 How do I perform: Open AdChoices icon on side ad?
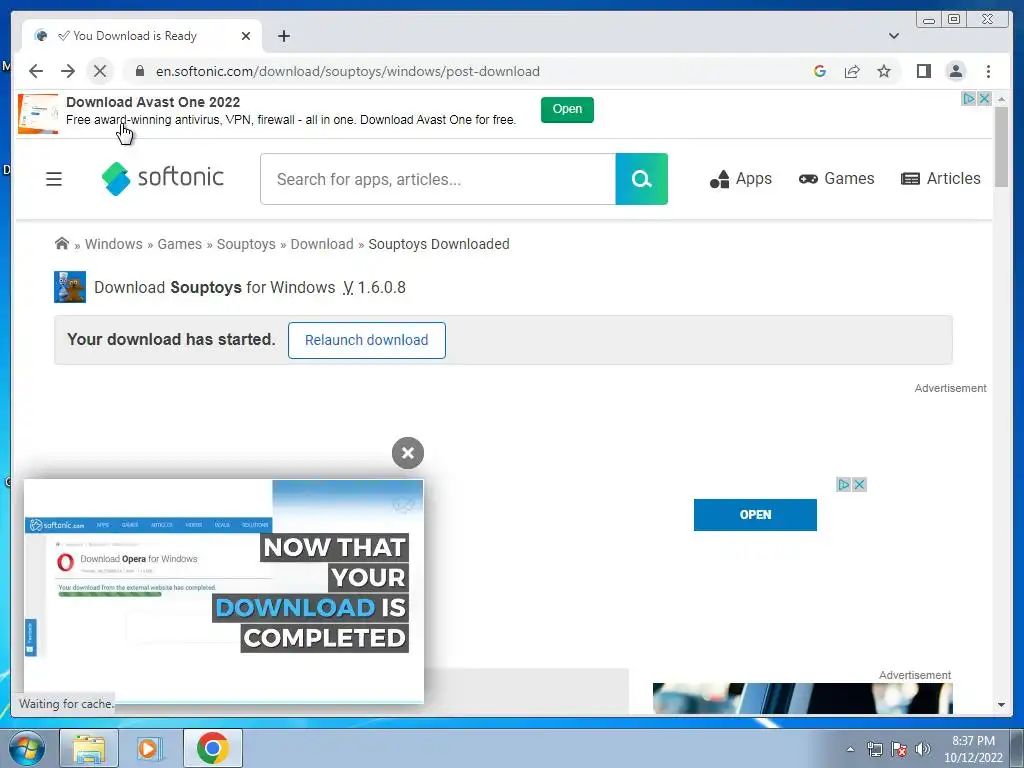tap(844, 485)
